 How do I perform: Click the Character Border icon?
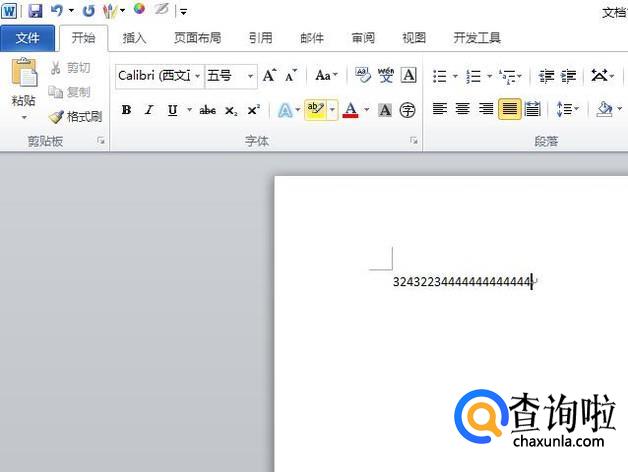pyautogui.click(x=409, y=75)
